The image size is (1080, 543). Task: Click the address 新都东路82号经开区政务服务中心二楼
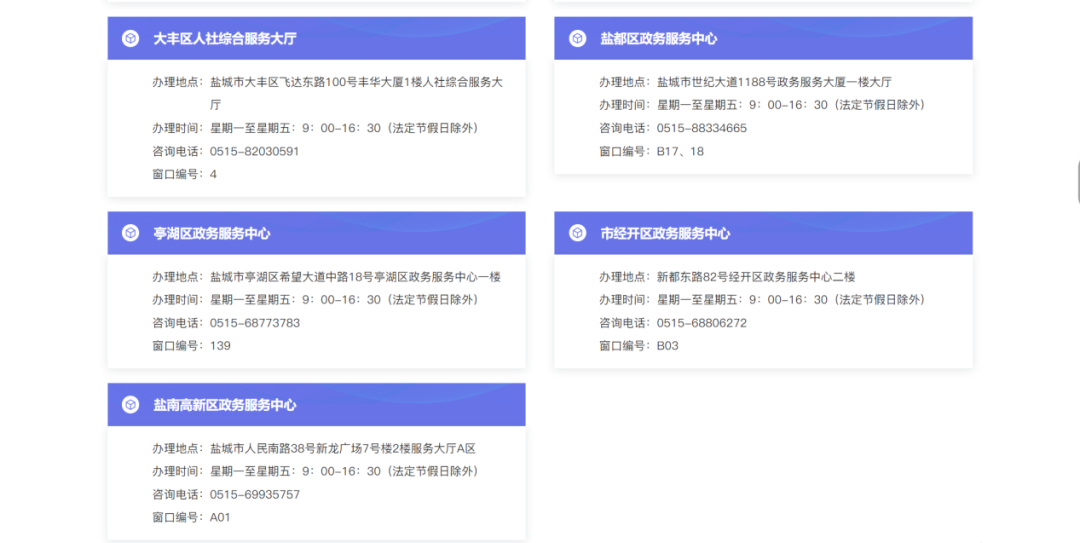point(756,277)
